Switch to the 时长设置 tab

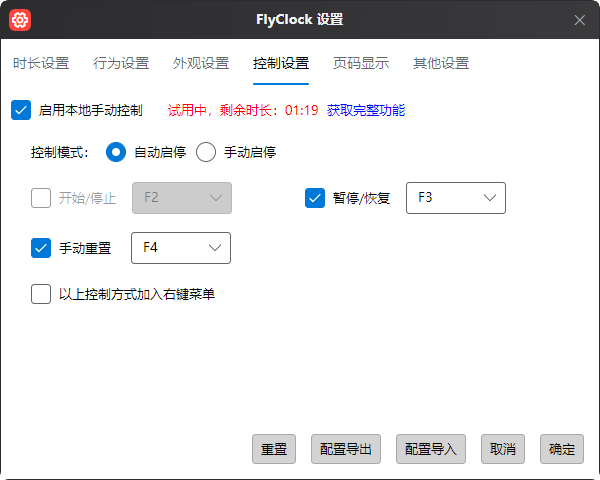pyautogui.click(x=41, y=63)
